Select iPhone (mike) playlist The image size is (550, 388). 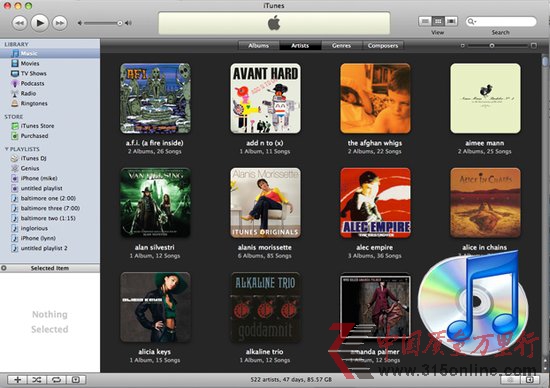point(50,178)
